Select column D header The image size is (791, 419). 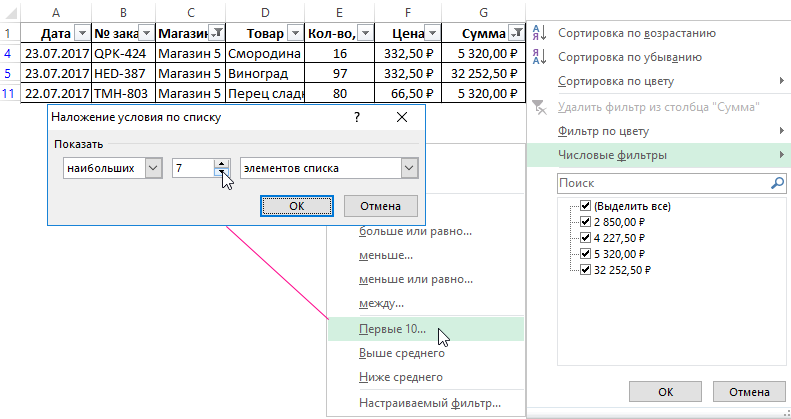265,12
